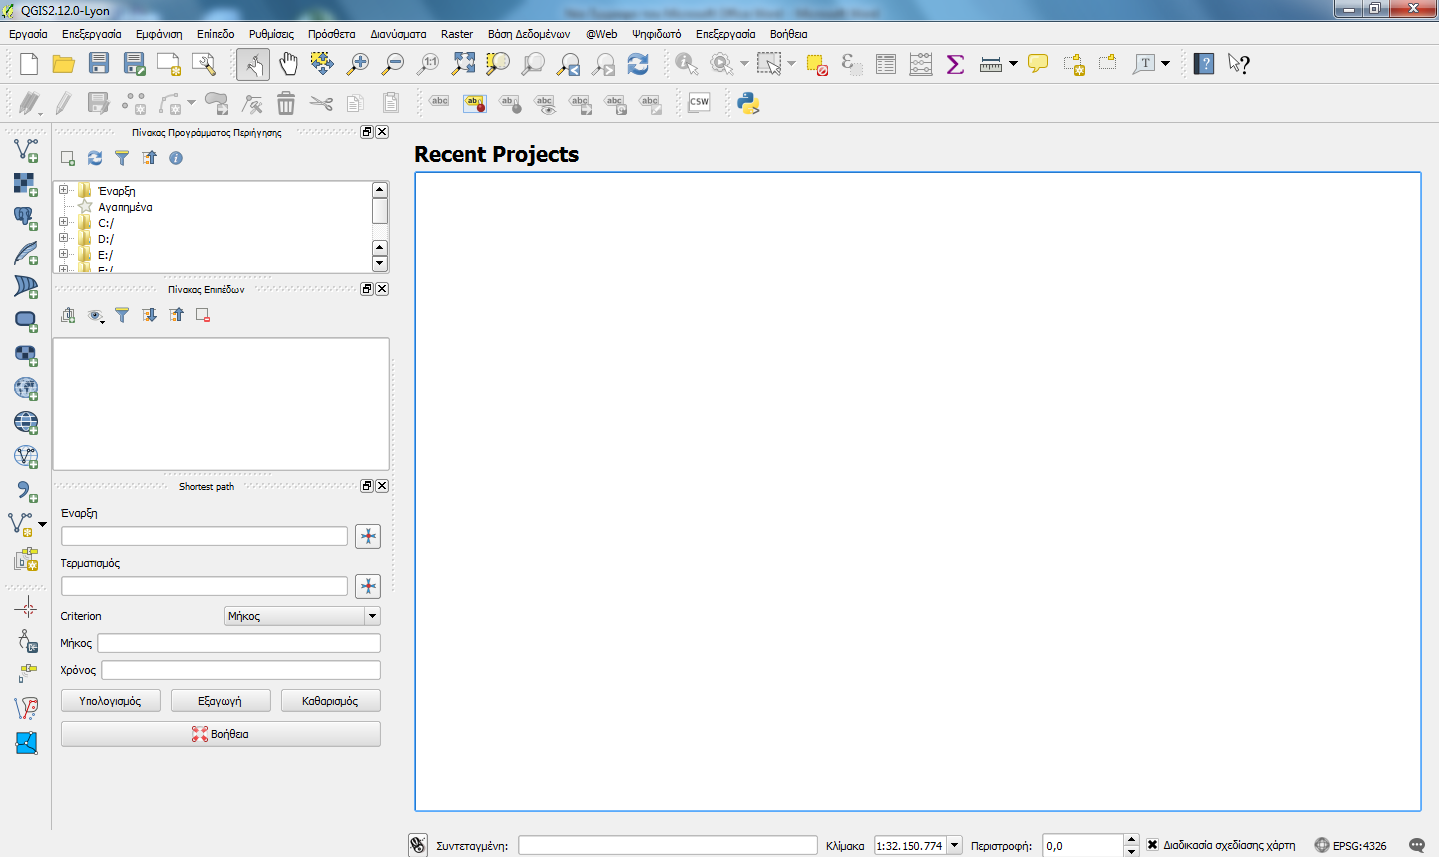Toggle the Διαδικασία σχεδίασης χάρτη checkbox
Viewport: 1439px width, 857px height.
point(1152,845)
